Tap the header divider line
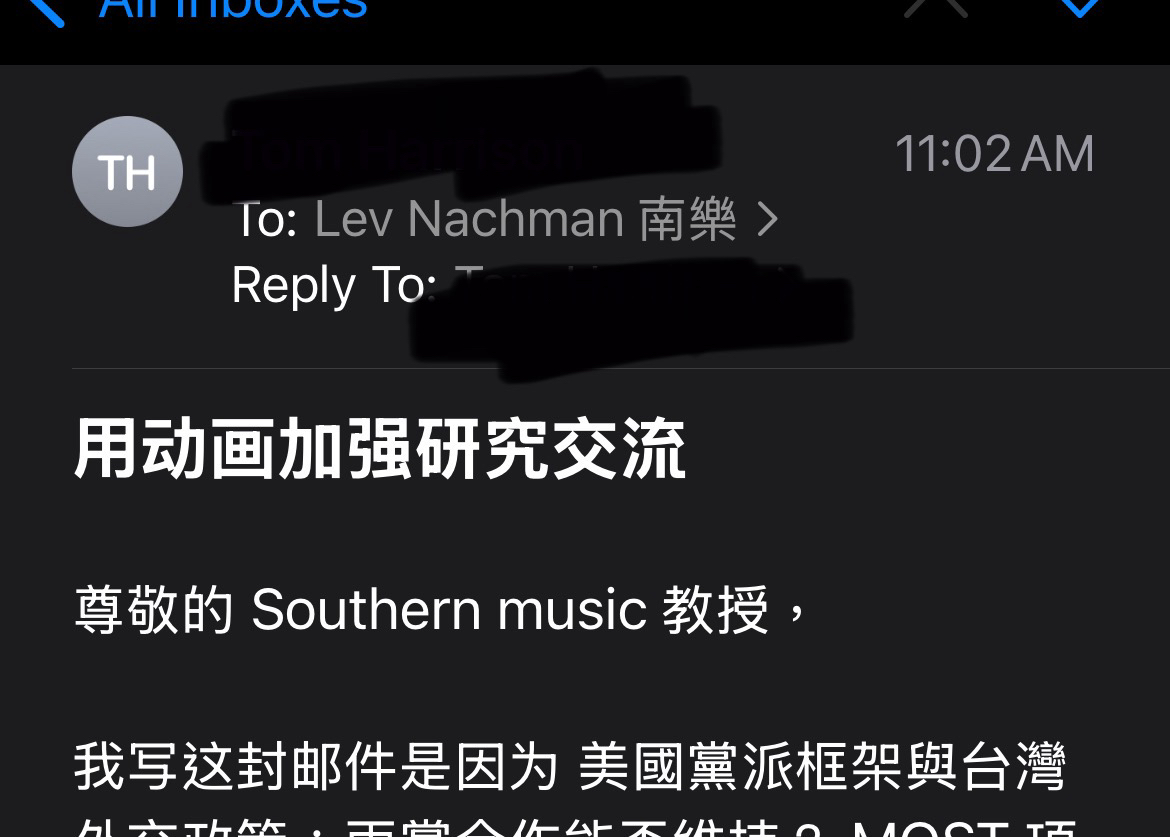The height and width of the screenshot is (837, 1170). 621,369
